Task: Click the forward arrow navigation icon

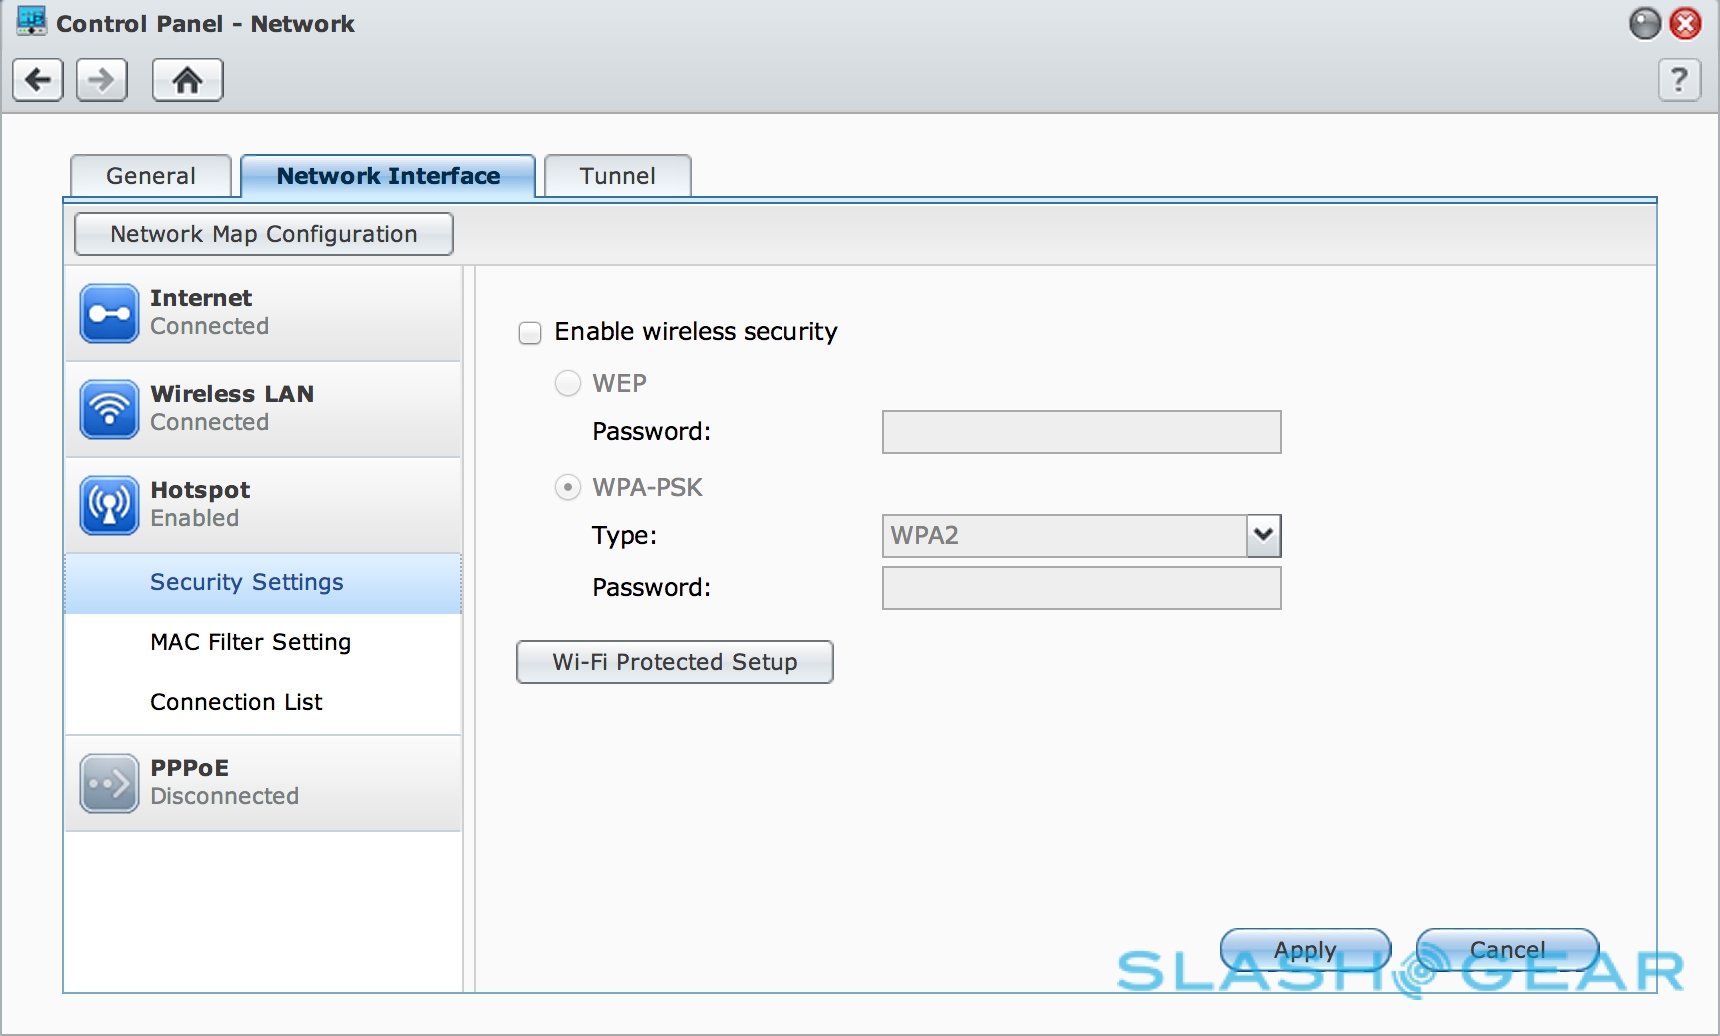Action: pos(102,80)
